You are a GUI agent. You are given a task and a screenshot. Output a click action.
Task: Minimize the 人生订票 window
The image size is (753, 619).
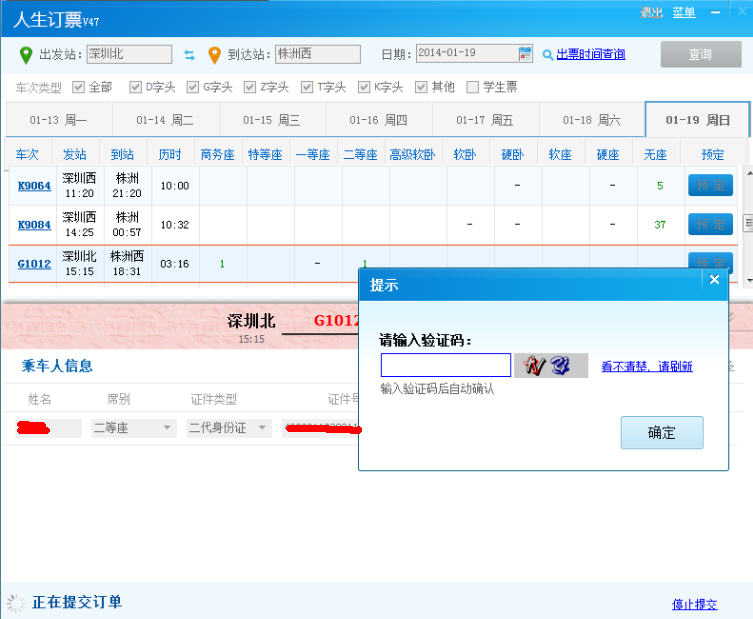pos(716,12)
